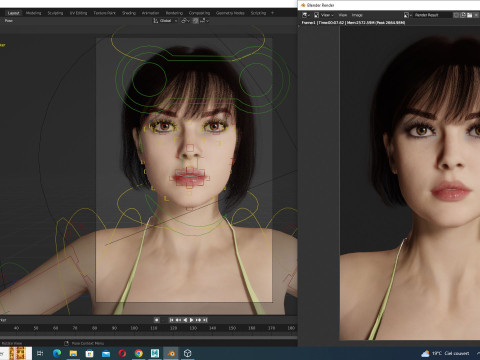Image resolution: width=480 pixels, height=360 pixels.
Task: Open the teal app icon after Chrome
Action: pyautogui.click(x=155, y=353)
